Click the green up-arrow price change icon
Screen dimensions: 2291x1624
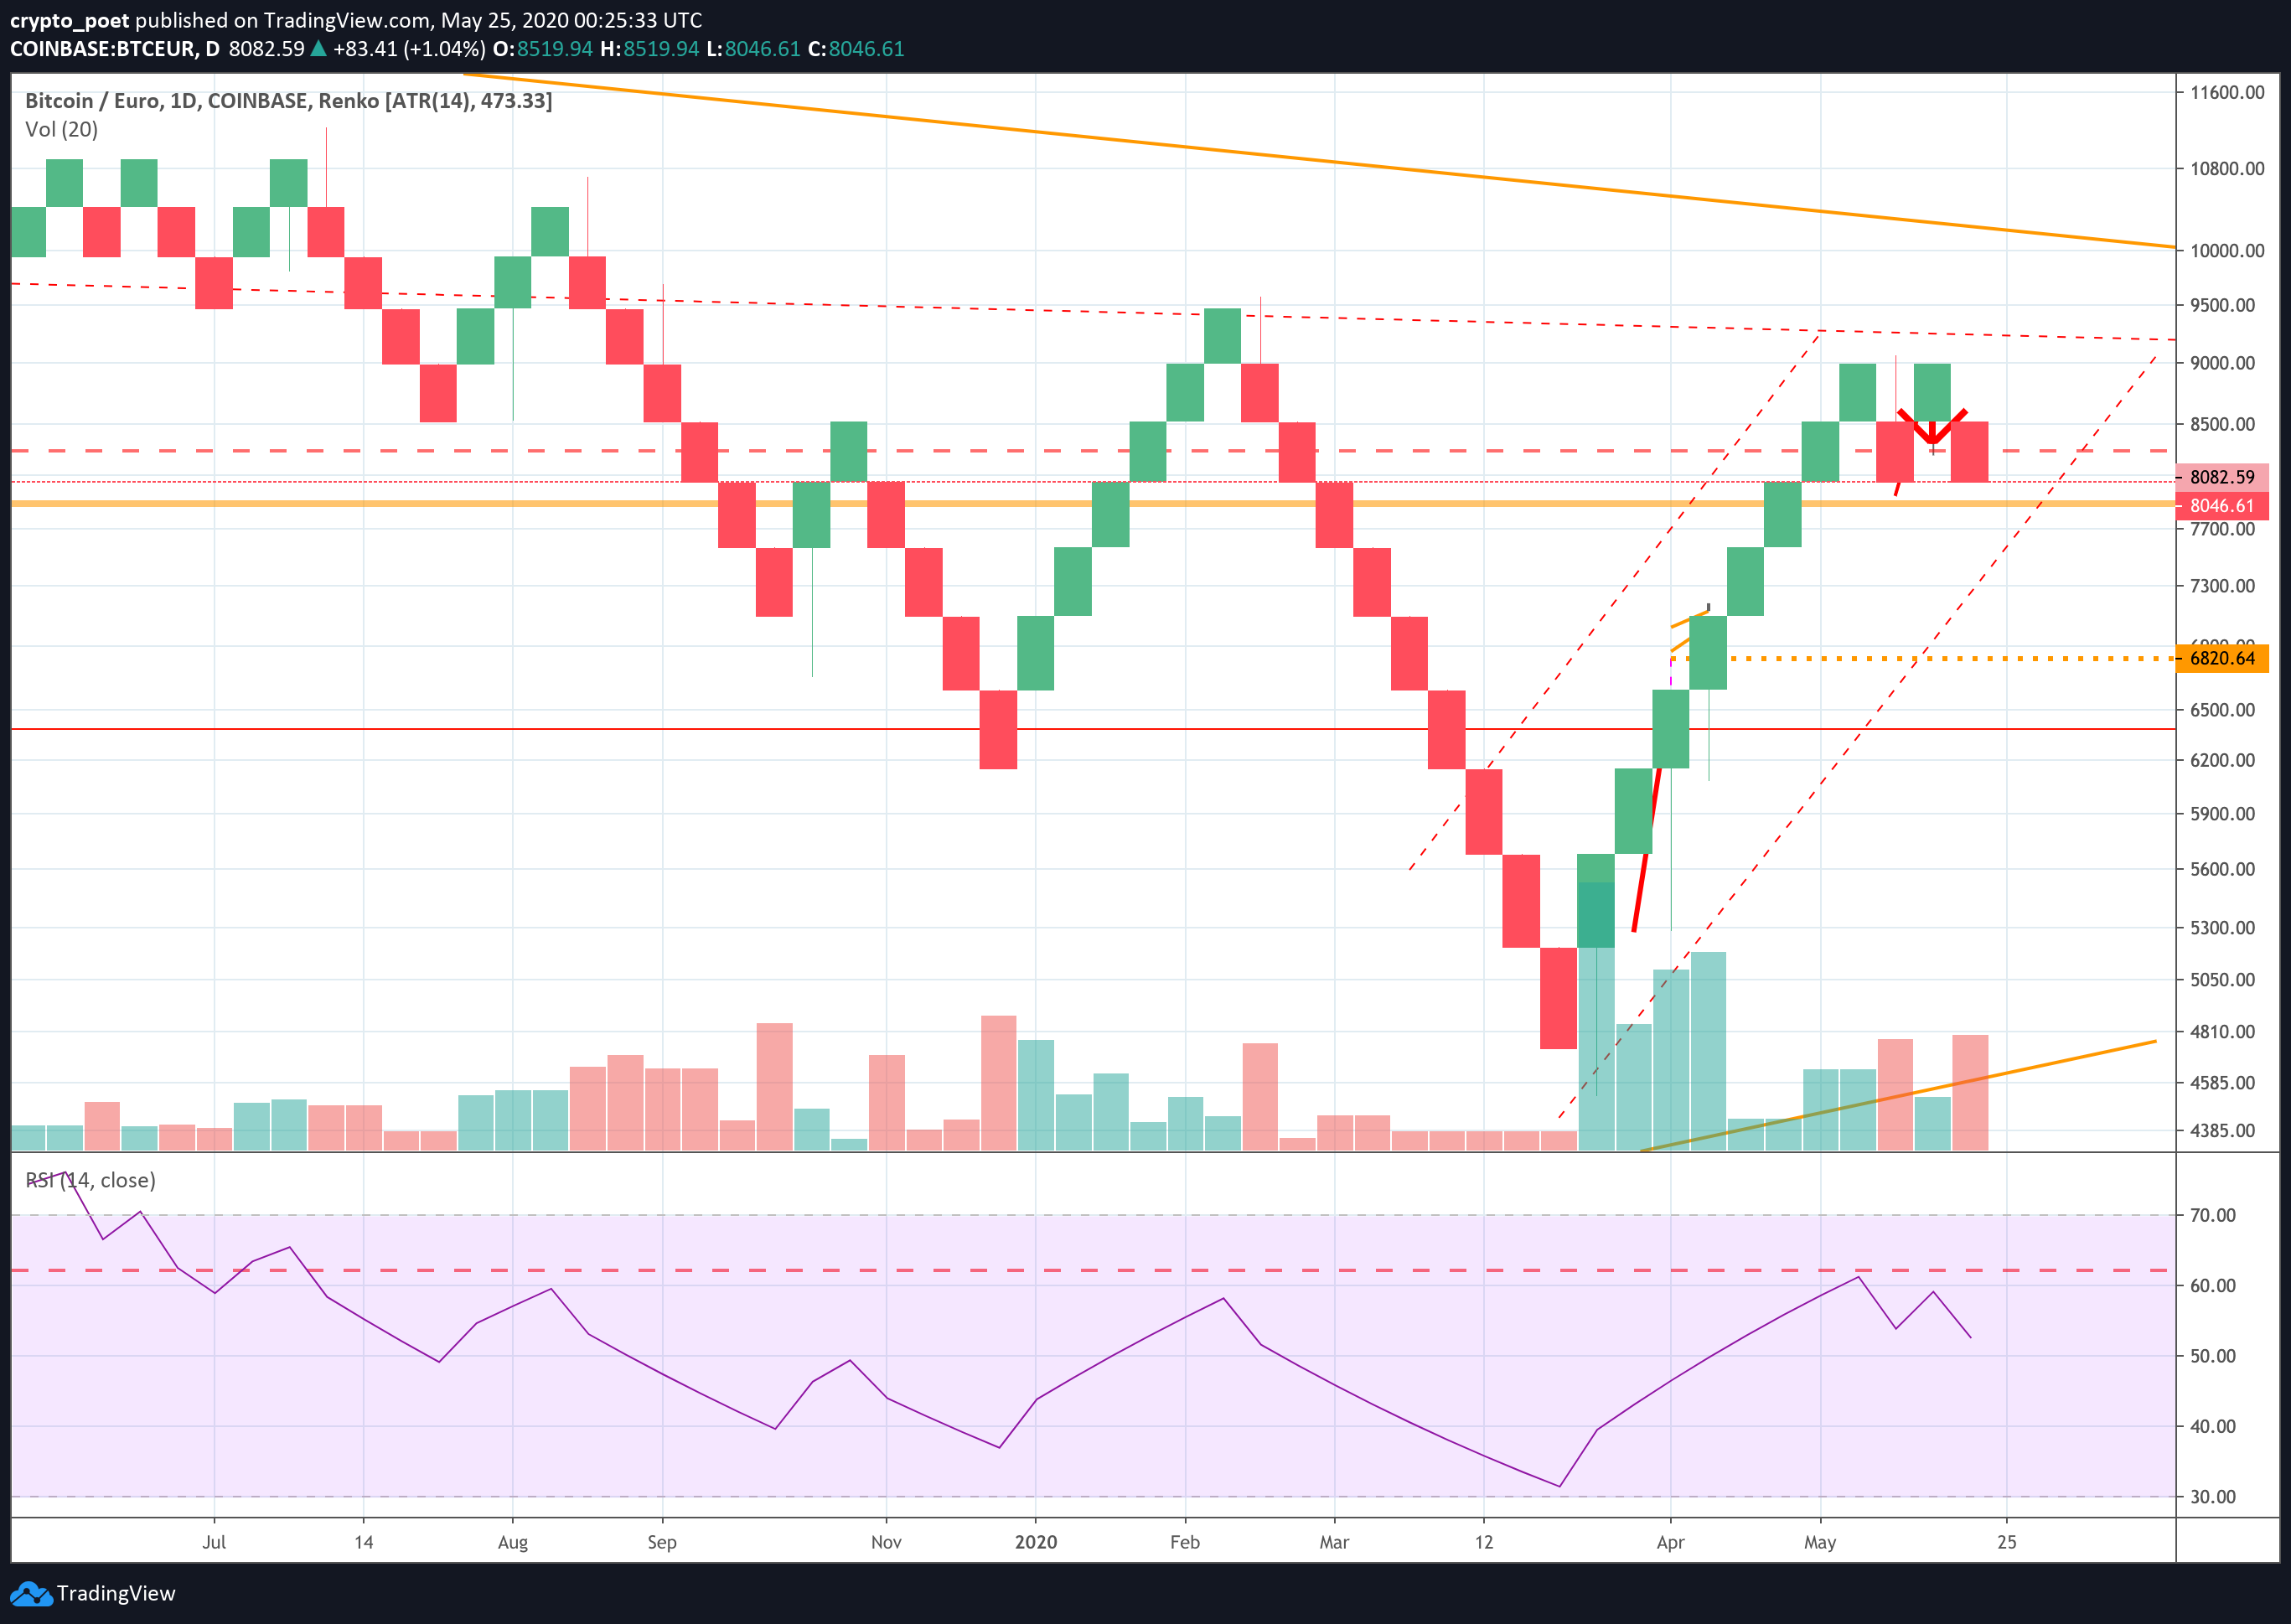tap(318, 48)
